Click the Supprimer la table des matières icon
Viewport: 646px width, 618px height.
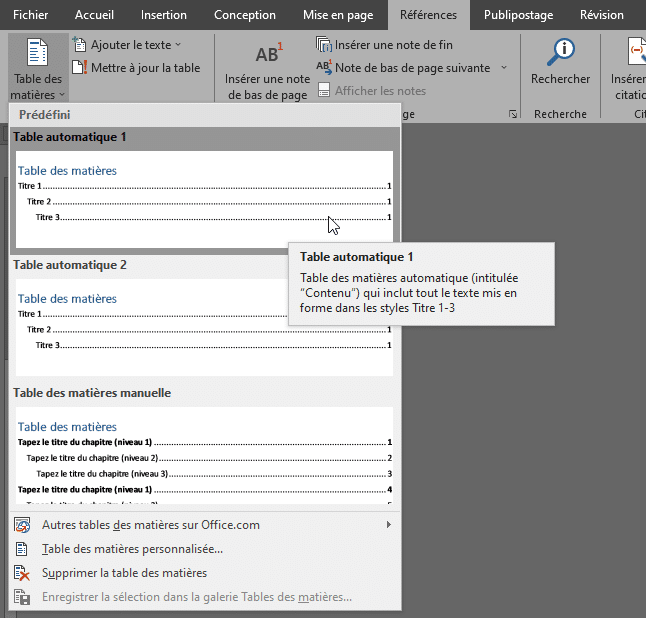(x=22, y=573)
